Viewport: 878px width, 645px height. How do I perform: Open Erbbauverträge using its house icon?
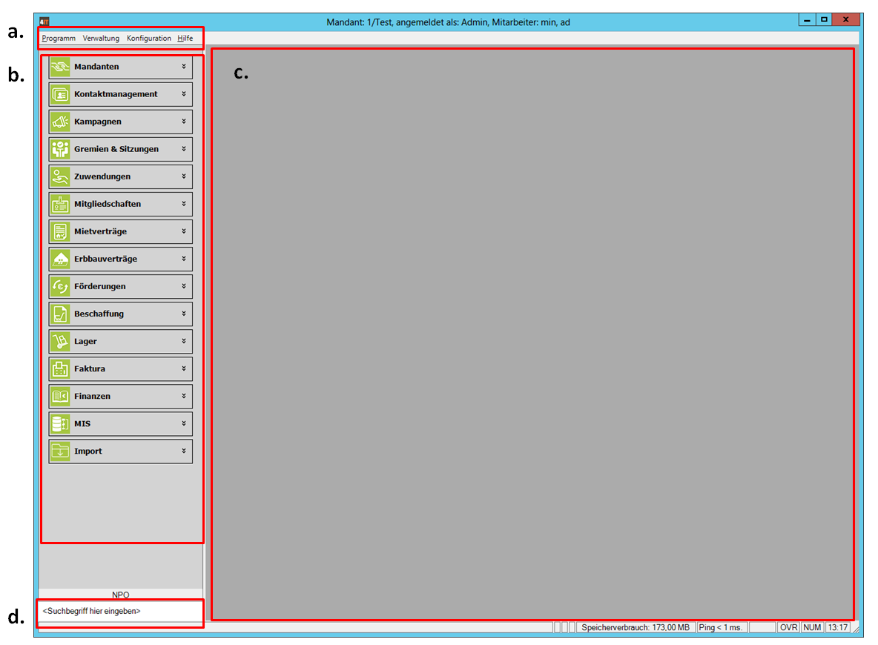61,258
